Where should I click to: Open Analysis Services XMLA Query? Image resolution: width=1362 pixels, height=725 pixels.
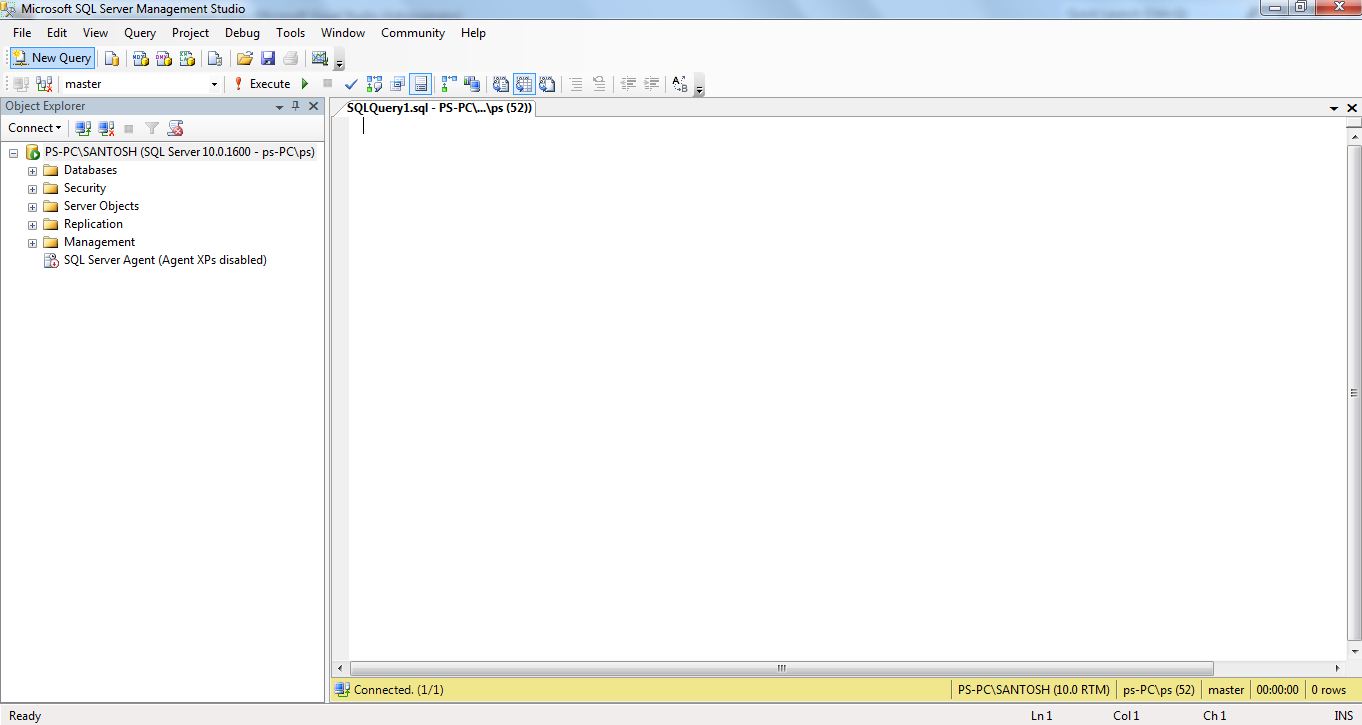187,58
